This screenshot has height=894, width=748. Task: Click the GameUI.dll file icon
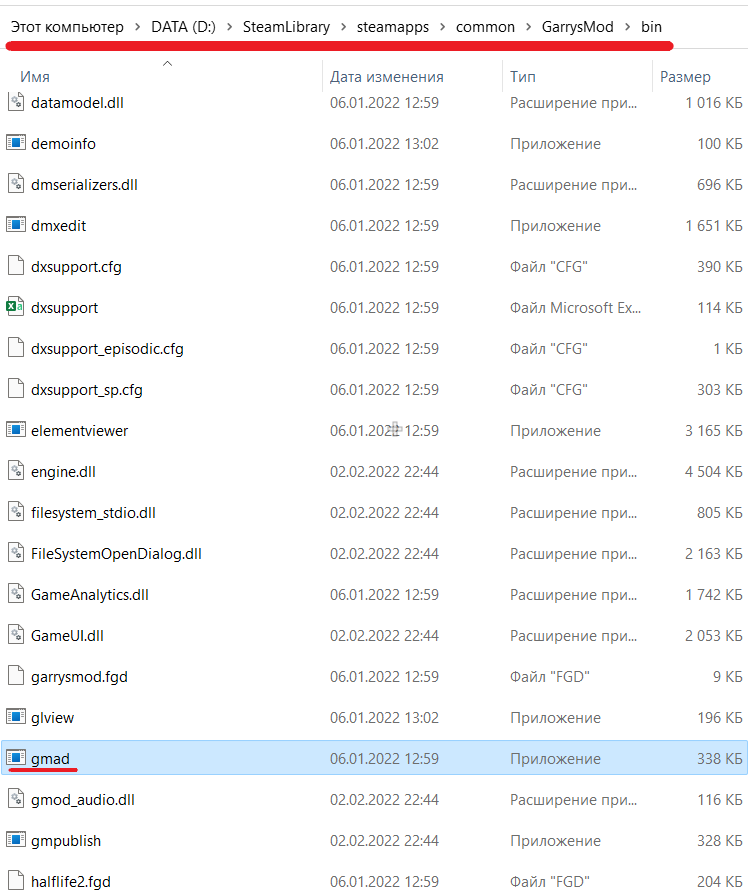(x=16, y=635)
